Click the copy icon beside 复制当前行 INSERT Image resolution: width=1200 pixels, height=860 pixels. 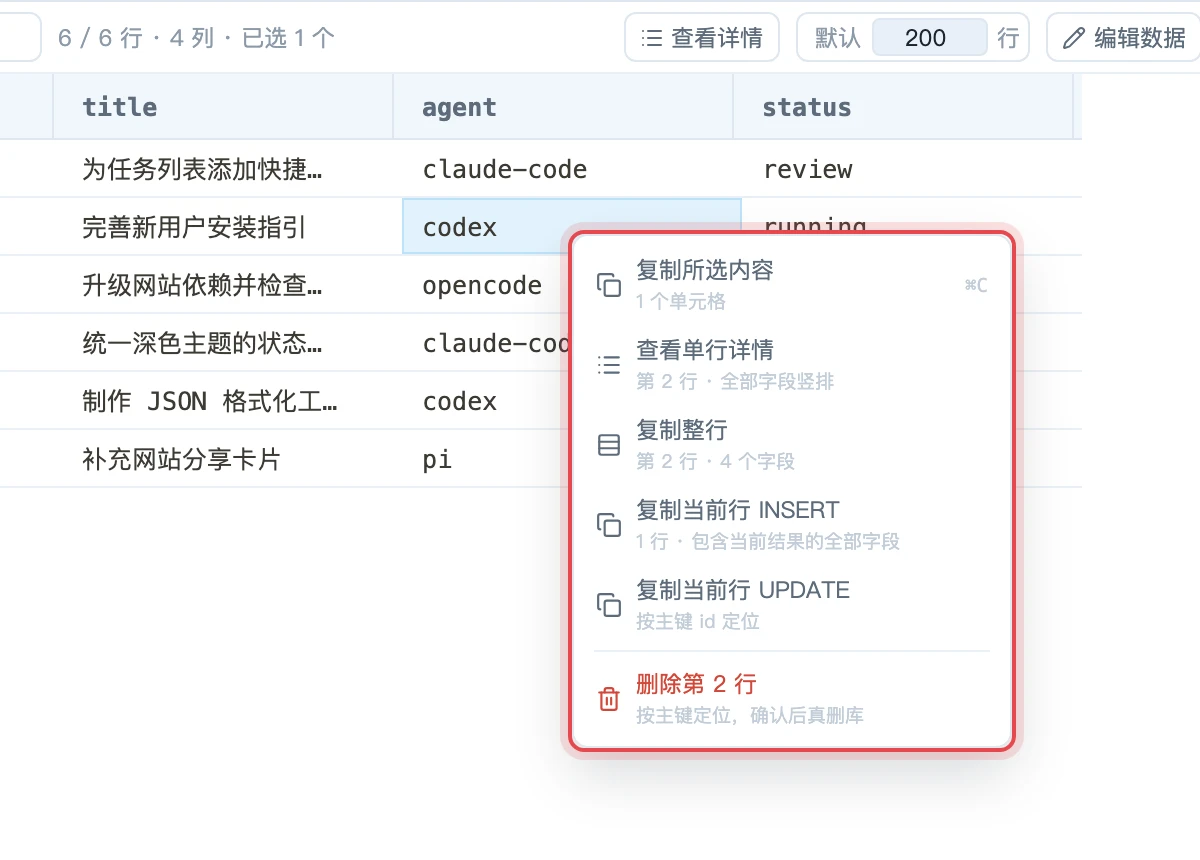pyautogui.click(x=609, y=525)
